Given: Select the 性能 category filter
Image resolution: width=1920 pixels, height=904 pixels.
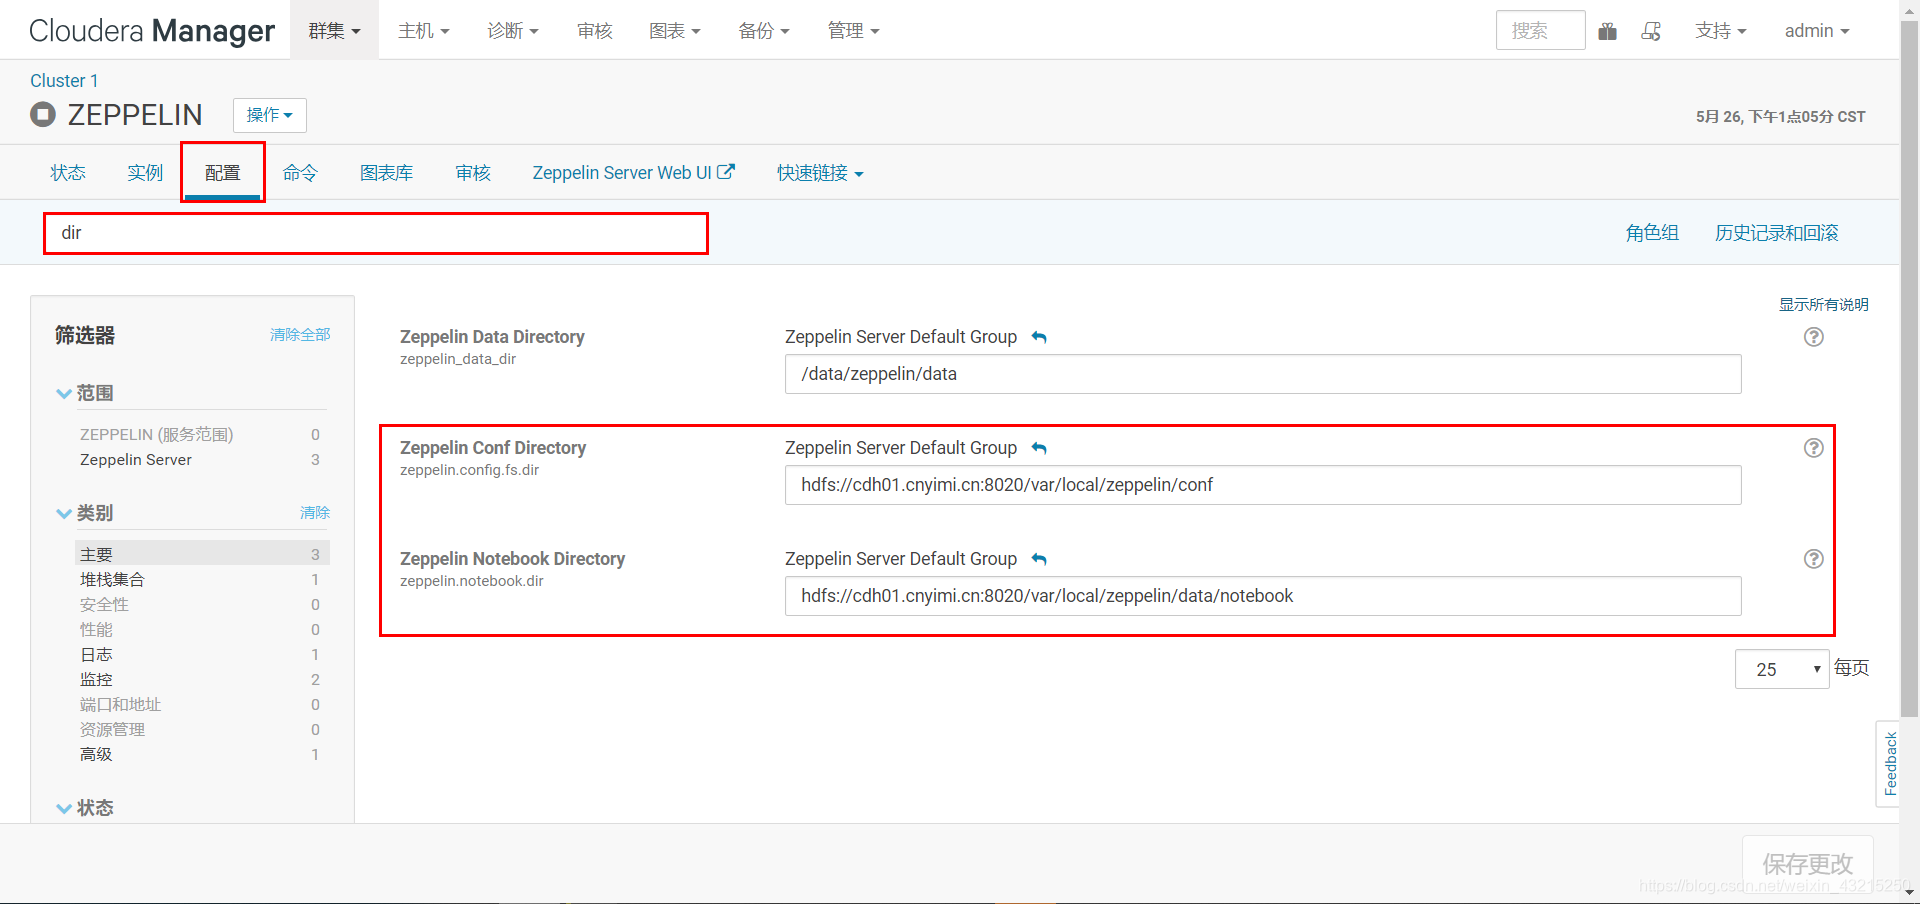Looking at the screenshot, I should 200,630.
